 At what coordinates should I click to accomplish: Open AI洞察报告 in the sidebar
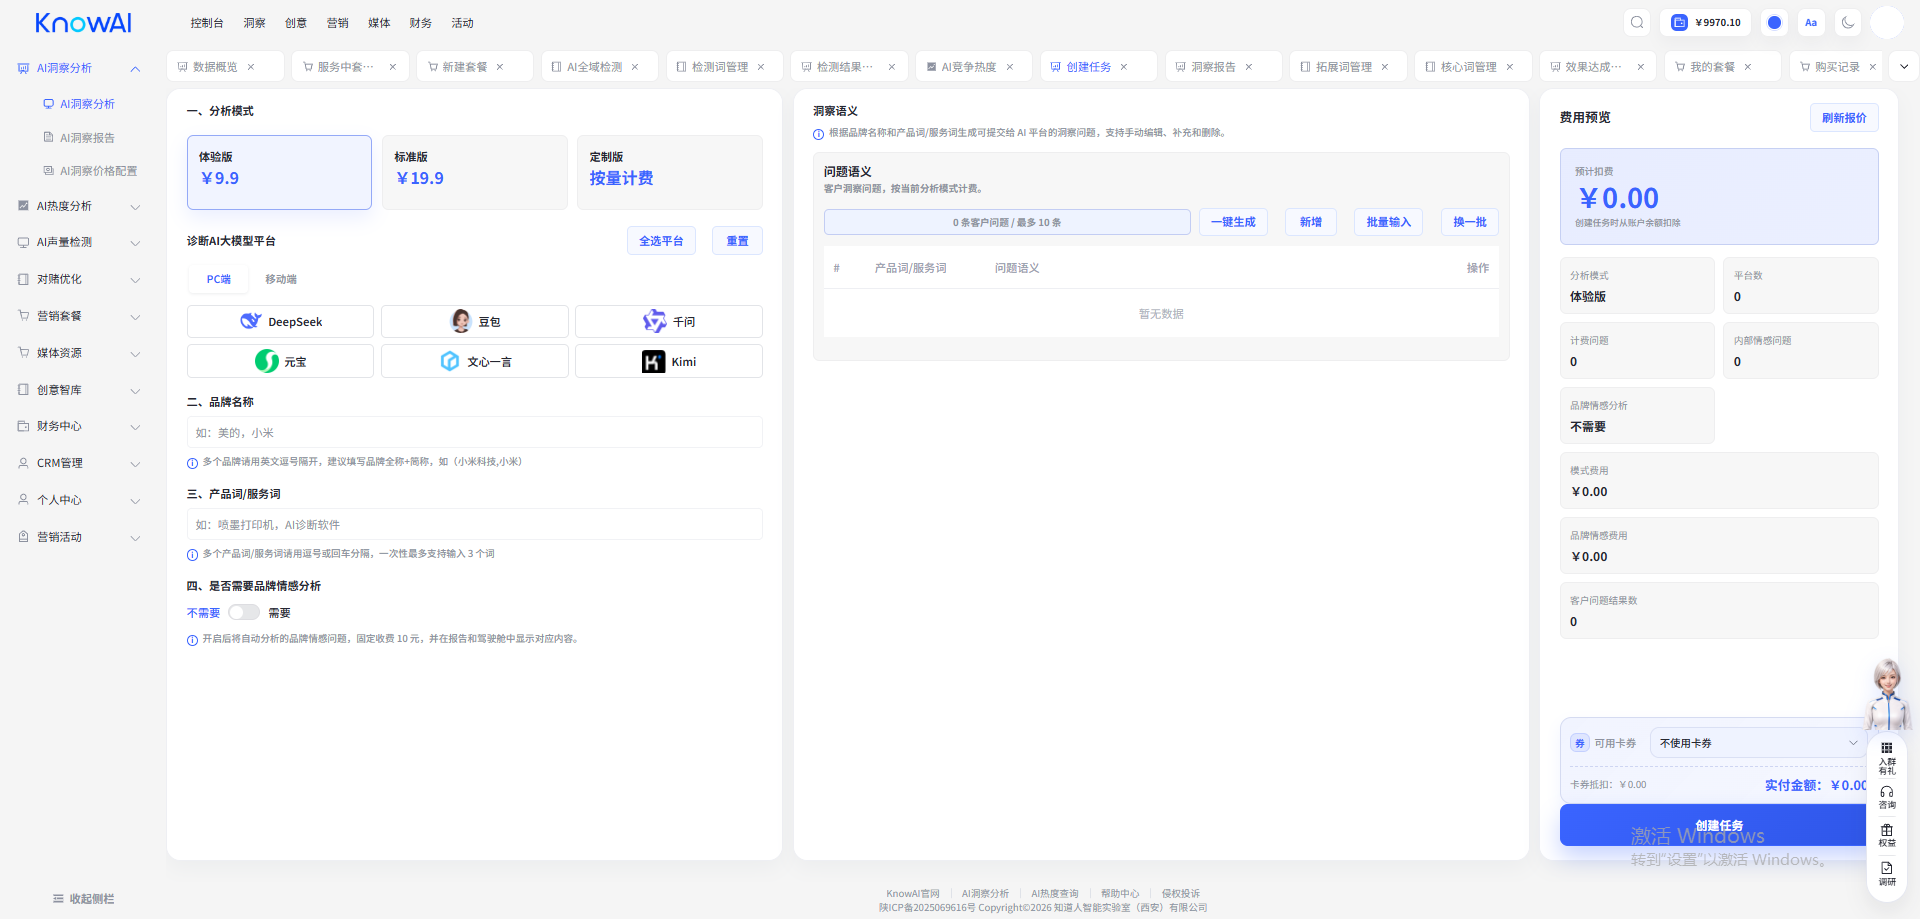point(86,138)
